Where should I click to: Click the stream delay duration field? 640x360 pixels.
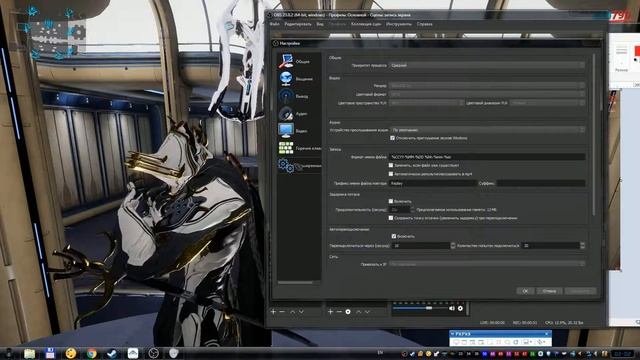[x=402, y=210]
